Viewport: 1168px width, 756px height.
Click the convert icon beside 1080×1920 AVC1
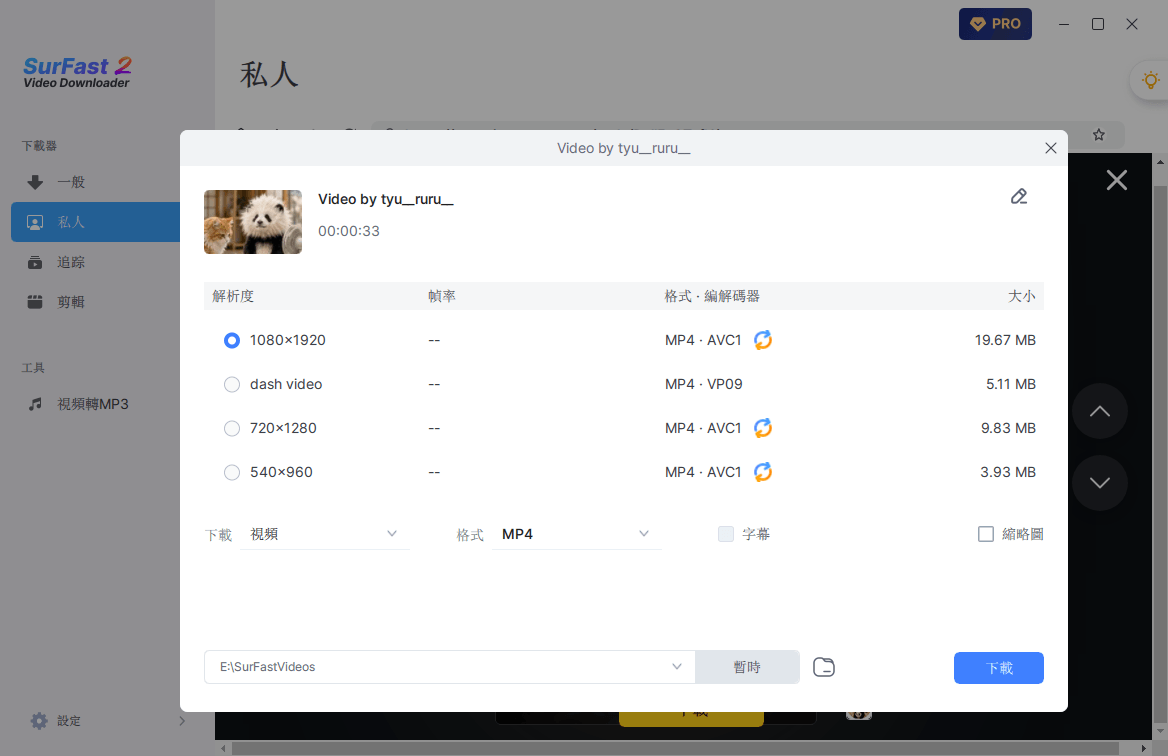click(763, 340)
